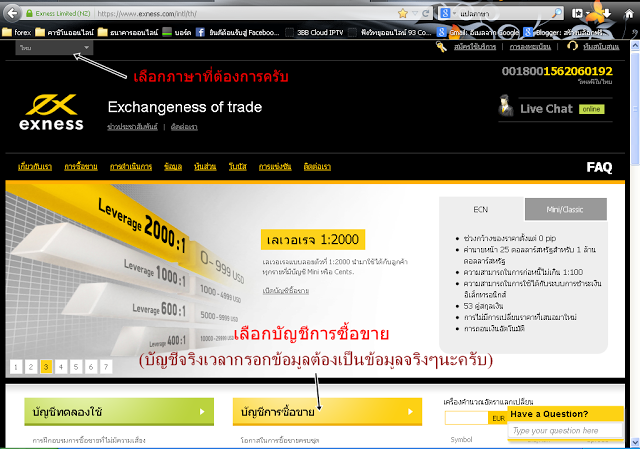Reload the page with the refresh icon
The width and height of the screenshot is (640, 449).
point(426,13)
